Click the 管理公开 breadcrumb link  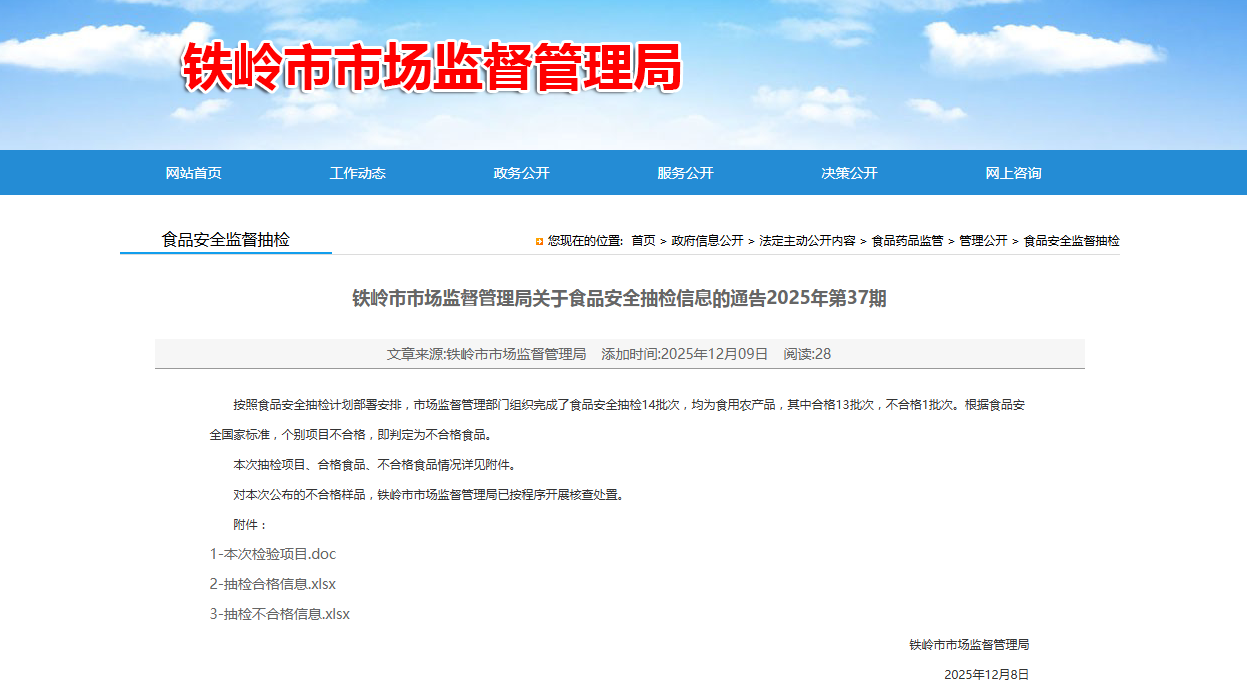pos(984,241)
